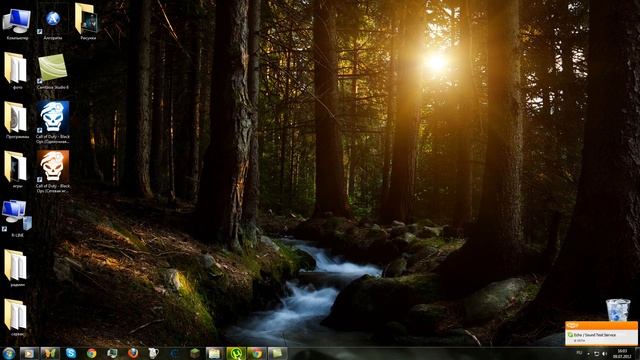Launch Minecraft grass block taskbar icon

tap(195, 353)
